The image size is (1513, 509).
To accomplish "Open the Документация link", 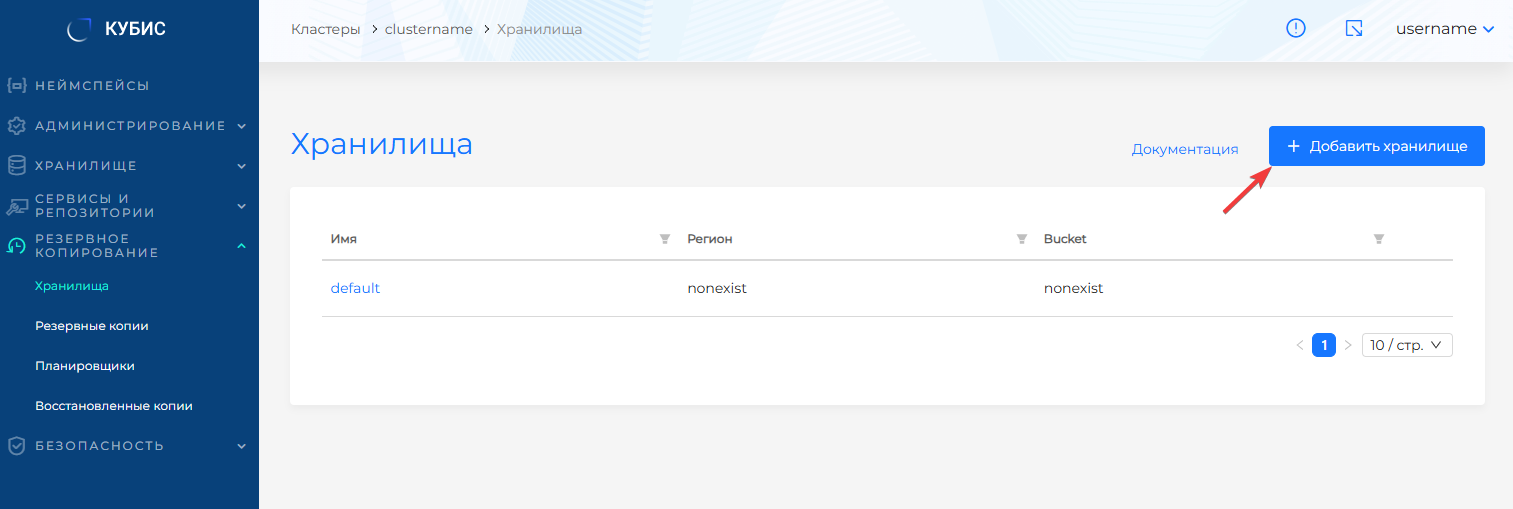I will pos(1184,149).
